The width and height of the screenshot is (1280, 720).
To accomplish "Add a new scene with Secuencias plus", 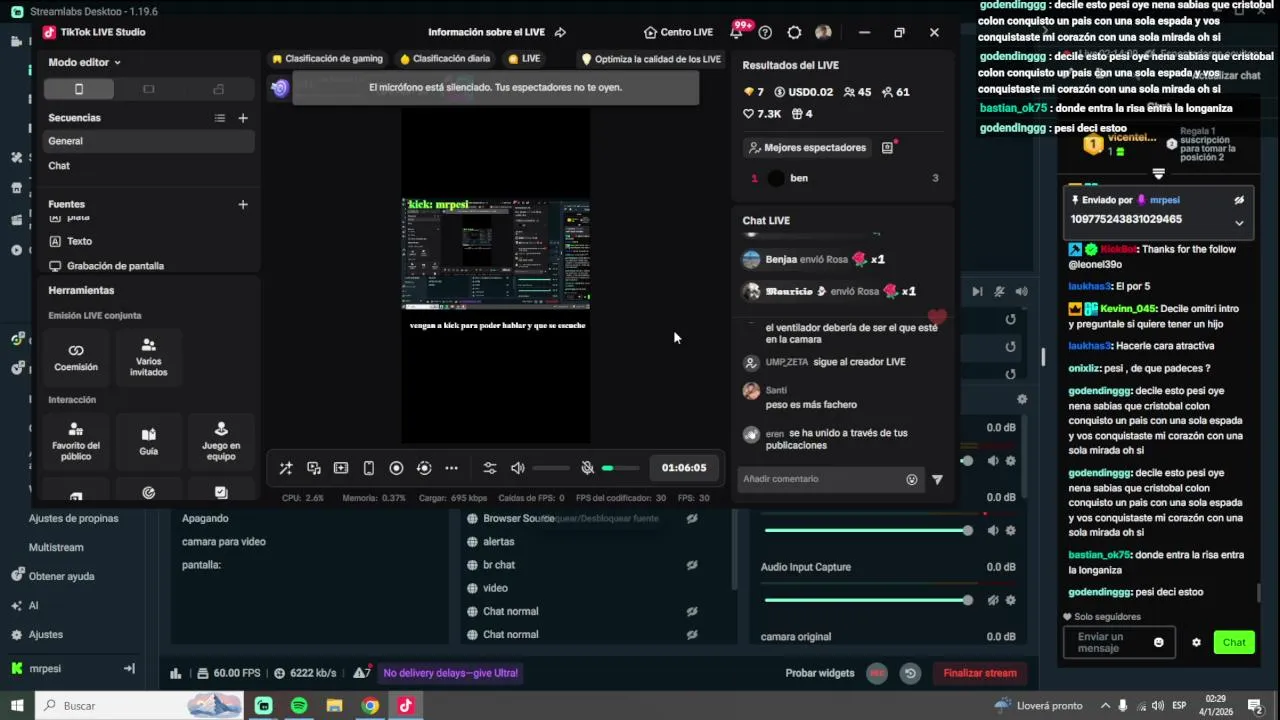I will click(242, 118).
